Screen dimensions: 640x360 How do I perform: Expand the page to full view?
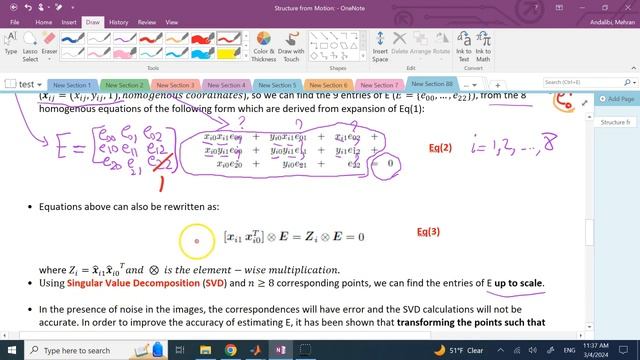click(584, 103)
